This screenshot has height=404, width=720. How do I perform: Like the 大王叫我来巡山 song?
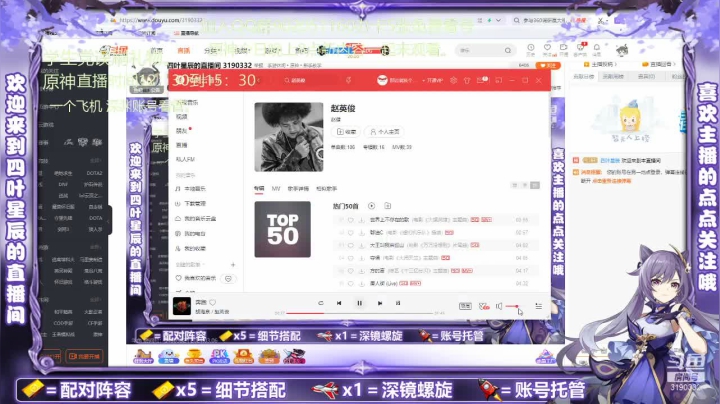pos(351,245)
